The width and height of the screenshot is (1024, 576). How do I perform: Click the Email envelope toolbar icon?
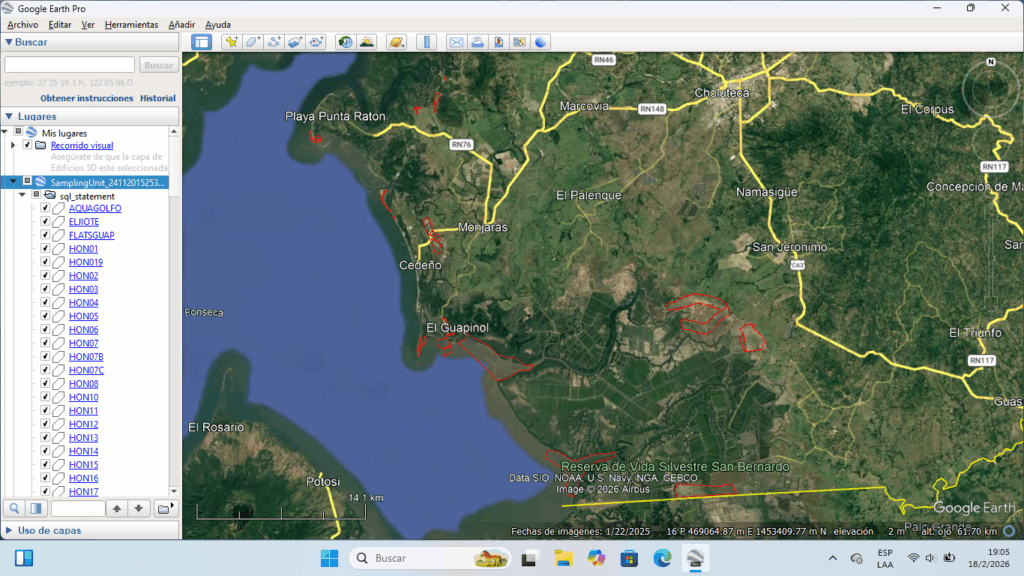coord(456,42)
